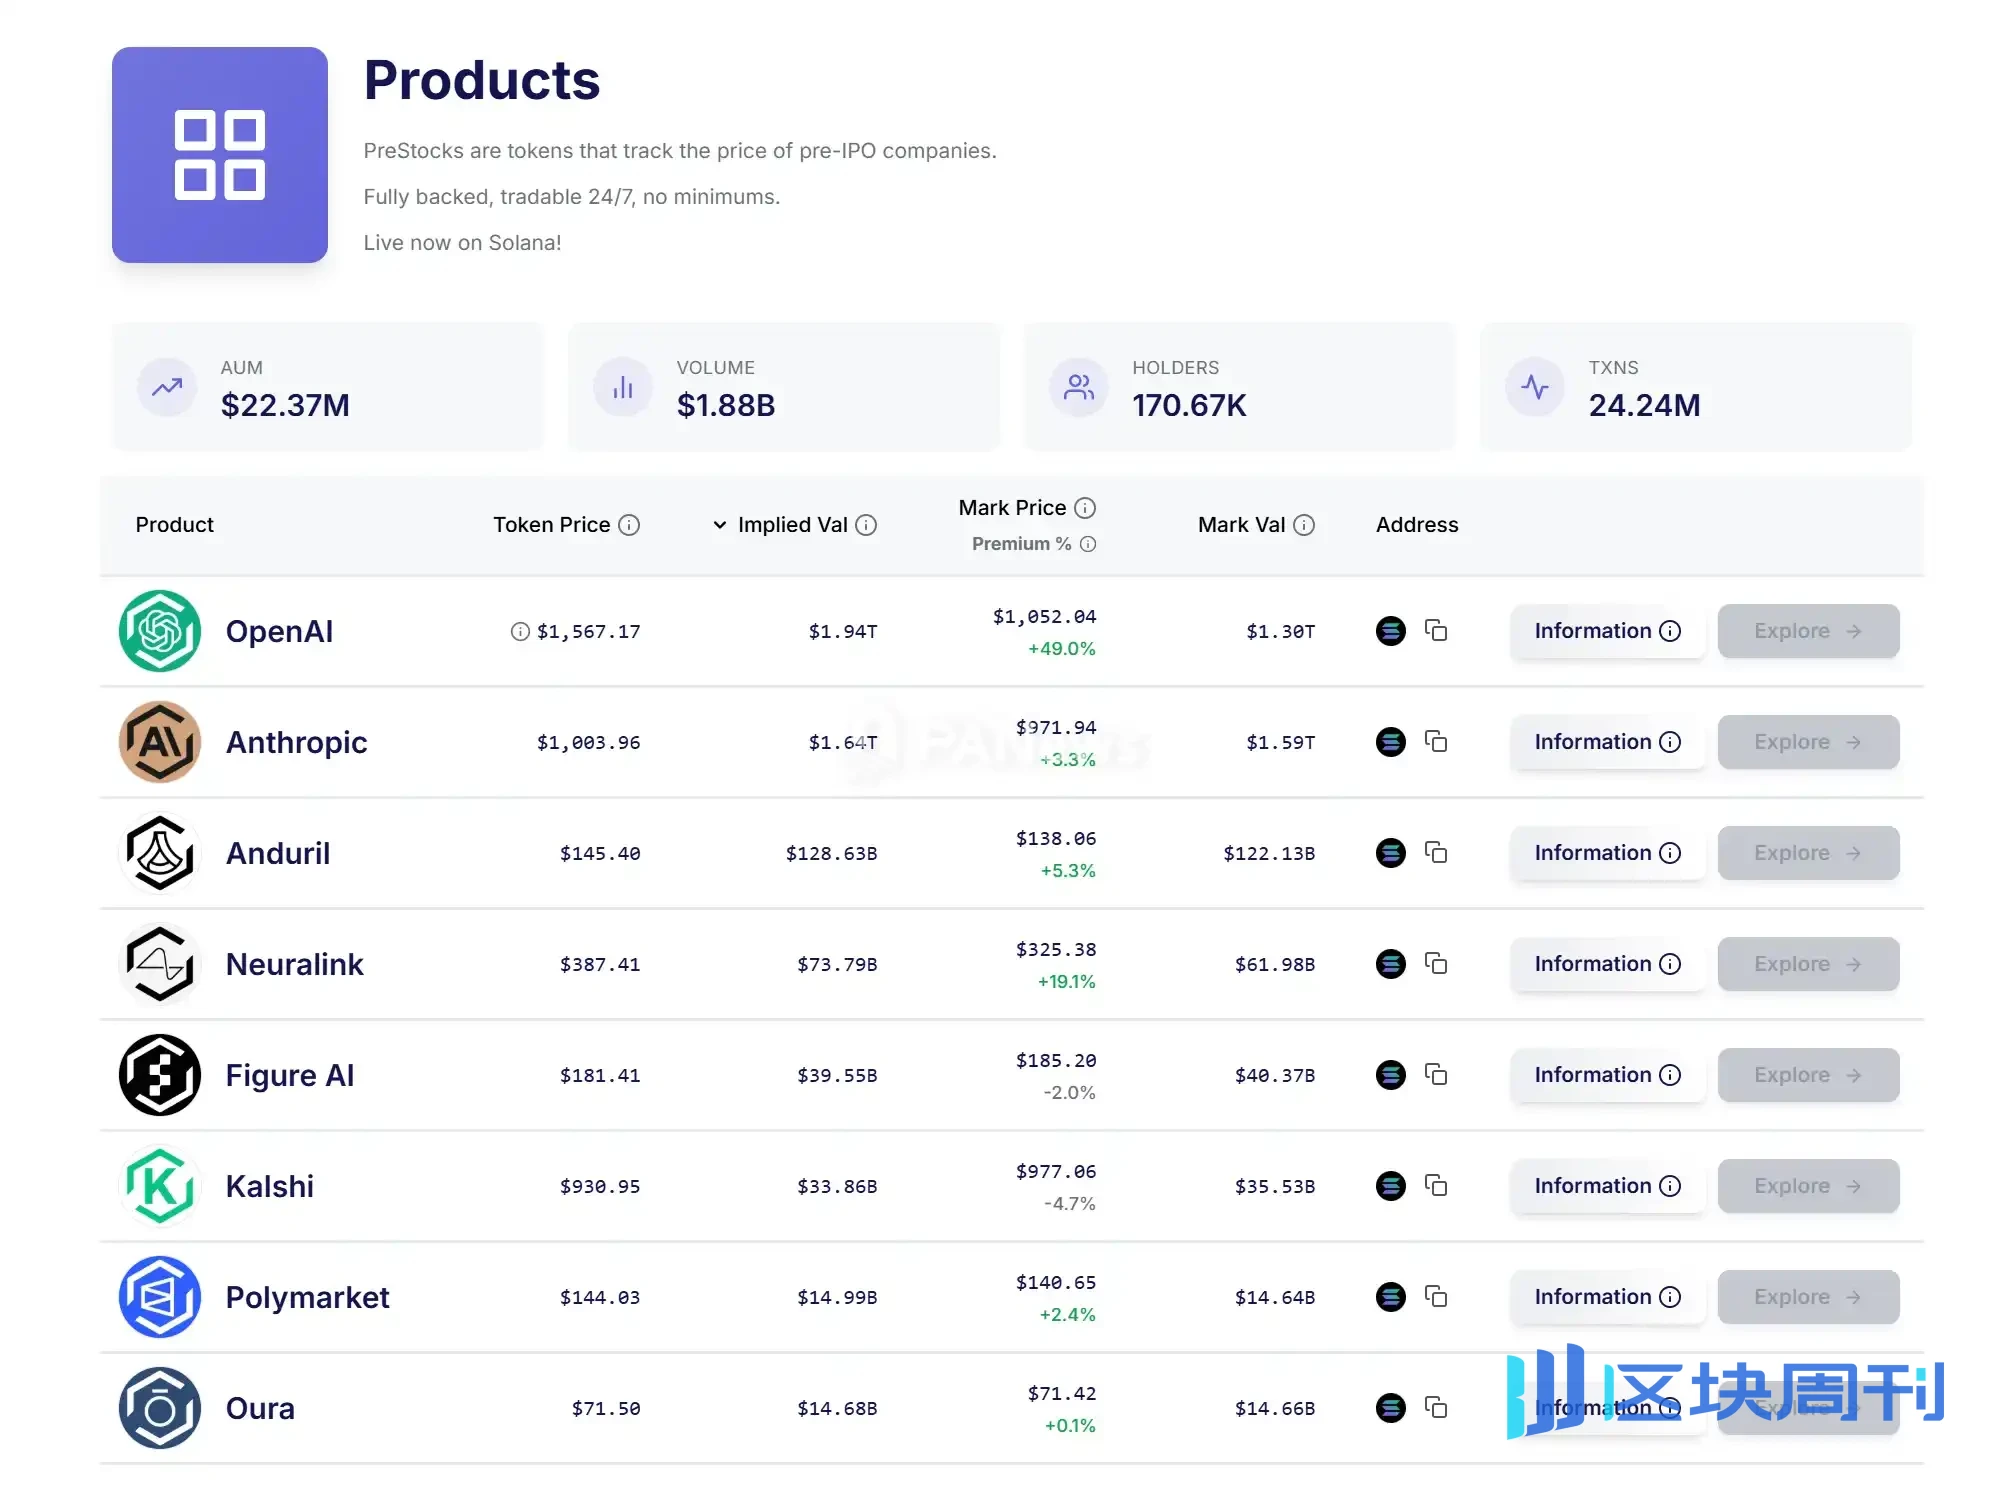Copy the Polymarket token address
This screenshot has height=1485, width=1989.
click(x=1435, y=1297)
